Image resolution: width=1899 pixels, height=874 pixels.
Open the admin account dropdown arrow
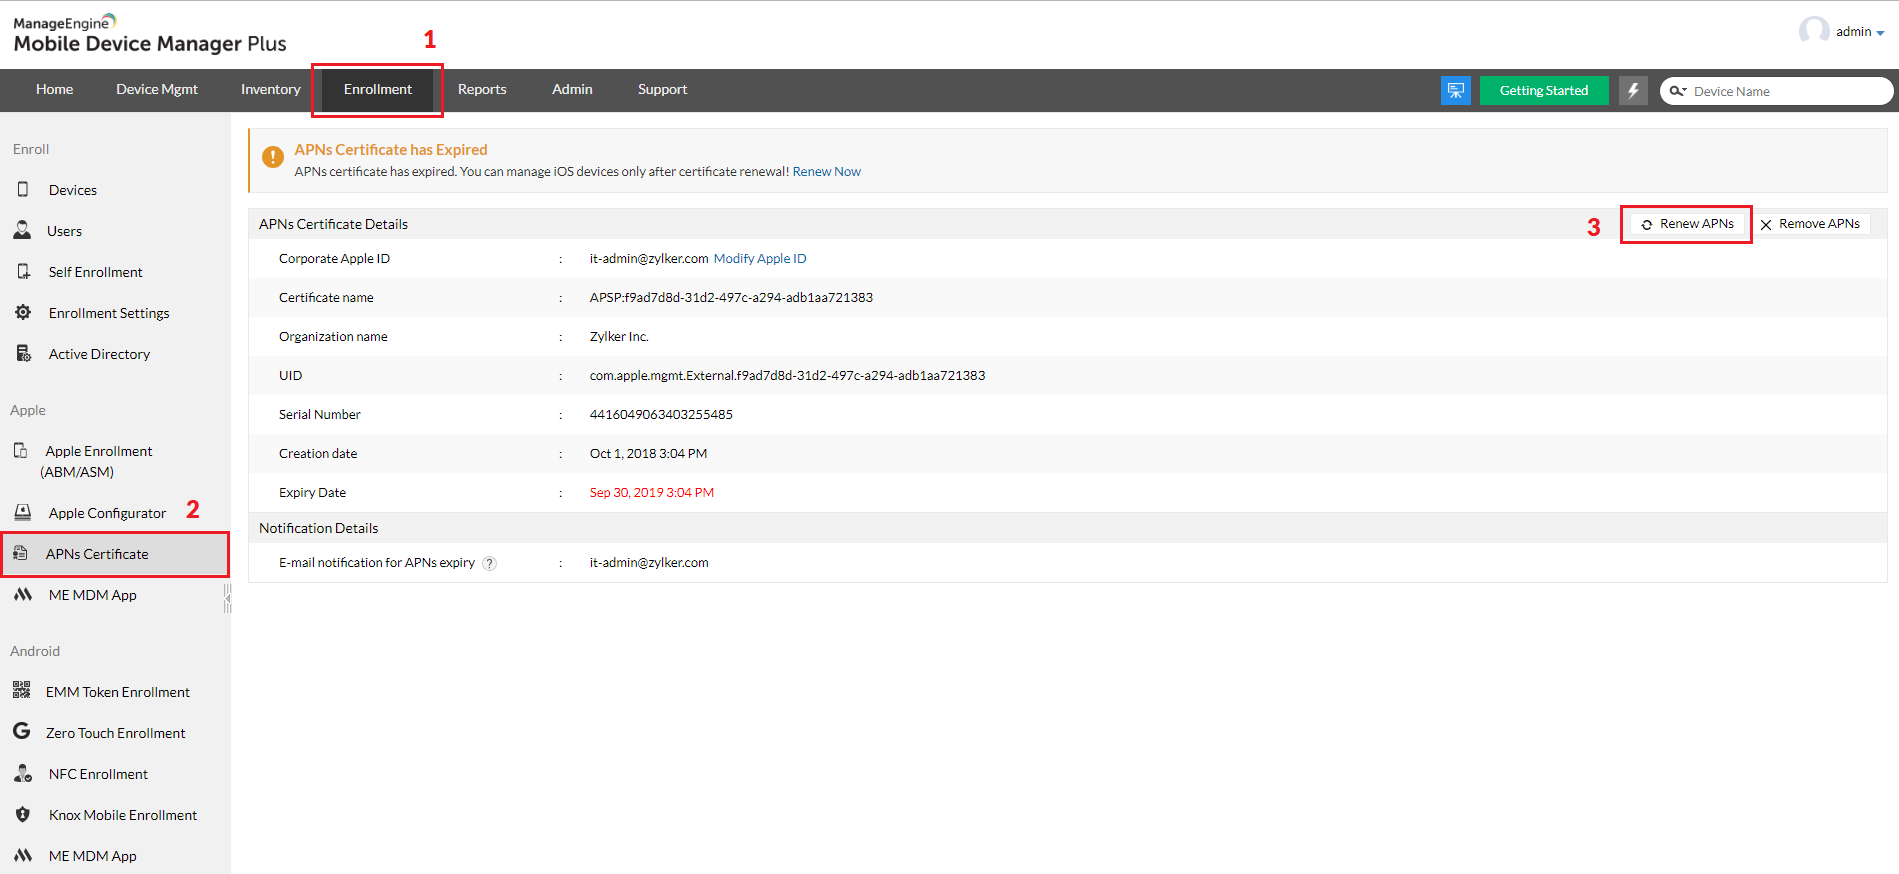(1880, 33)
